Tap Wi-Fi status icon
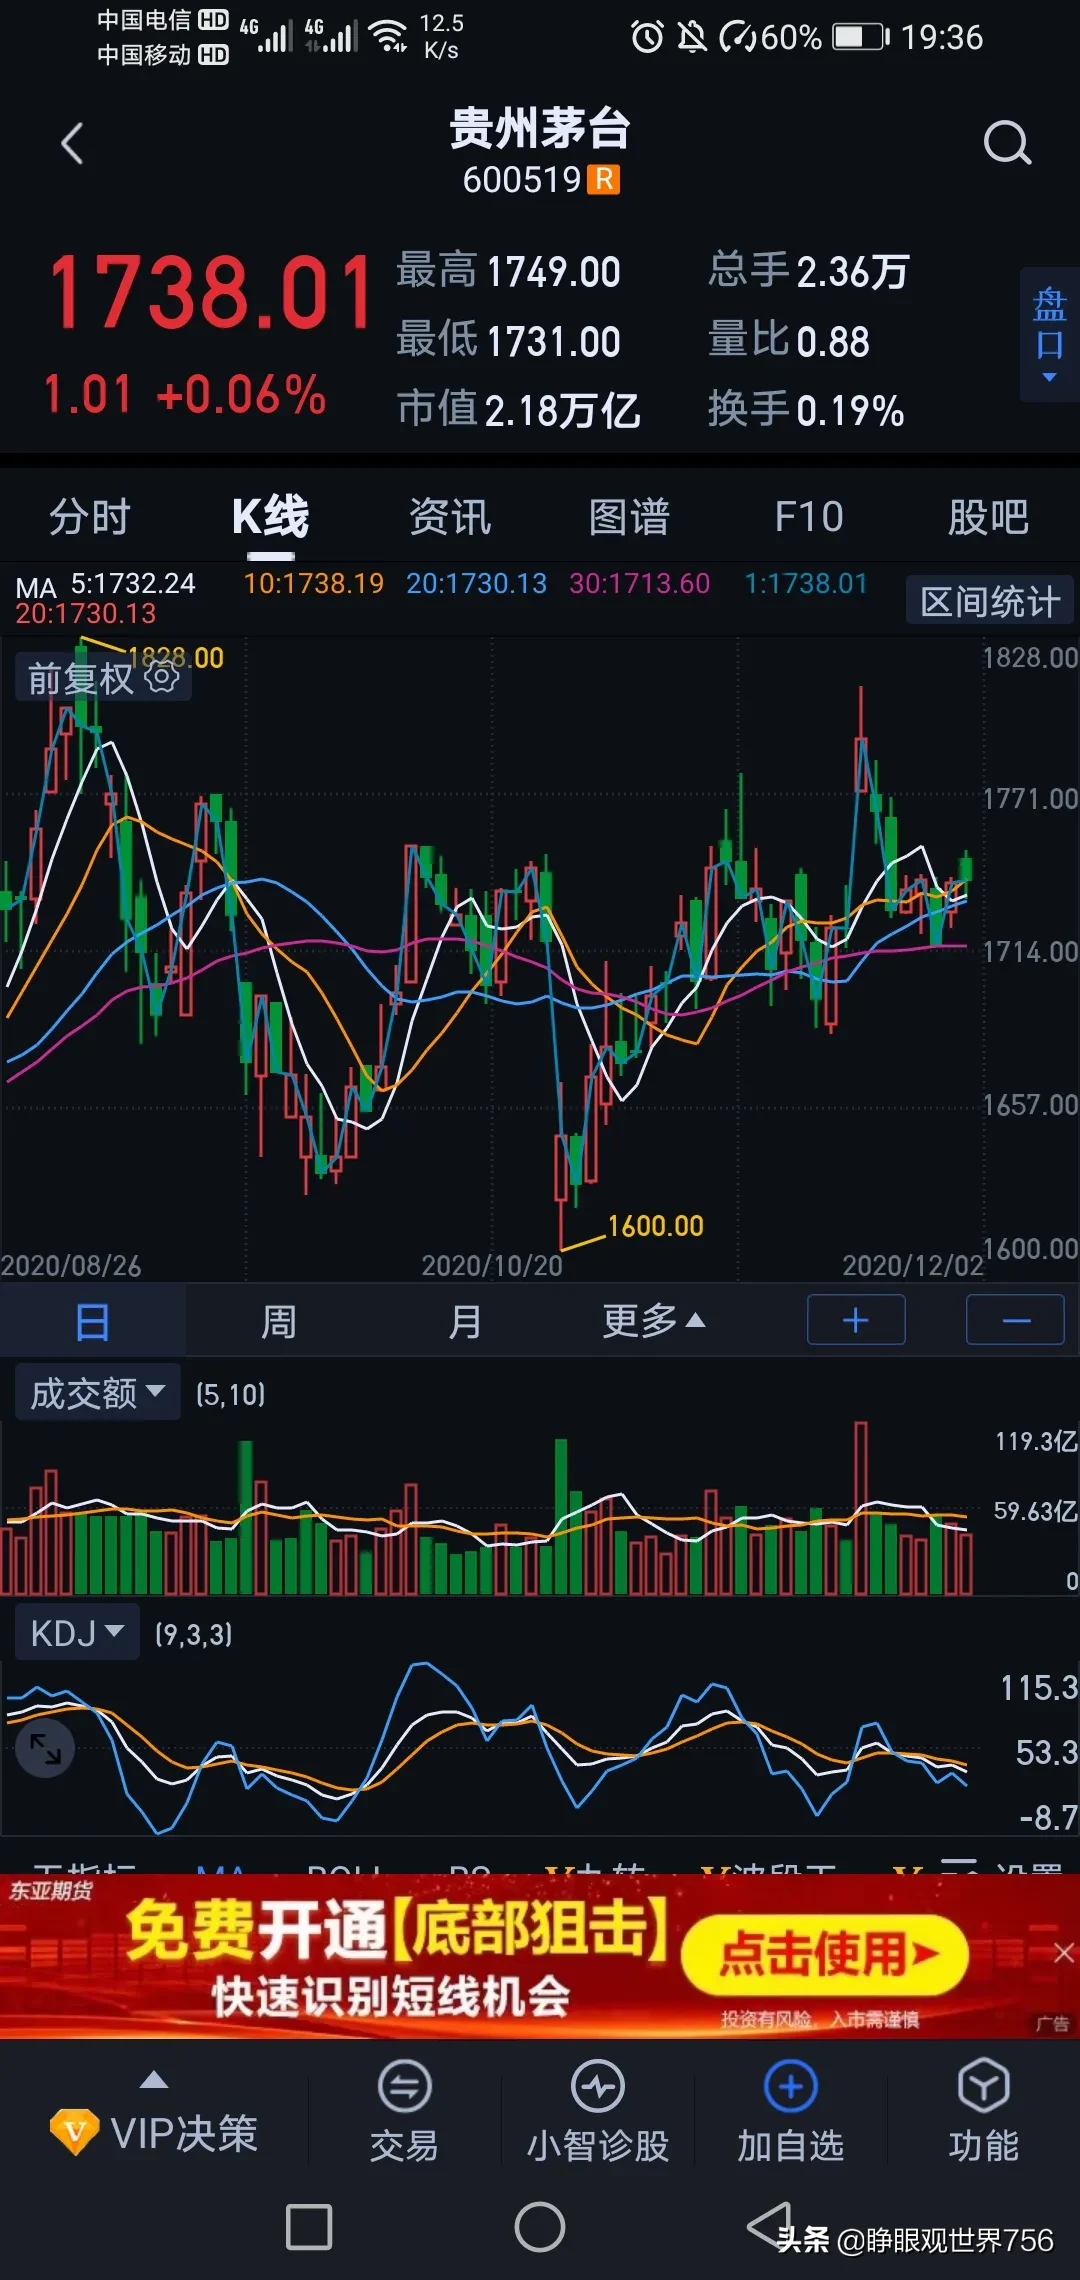Viewport: 1080px width, 2280px height. point(388,36)
